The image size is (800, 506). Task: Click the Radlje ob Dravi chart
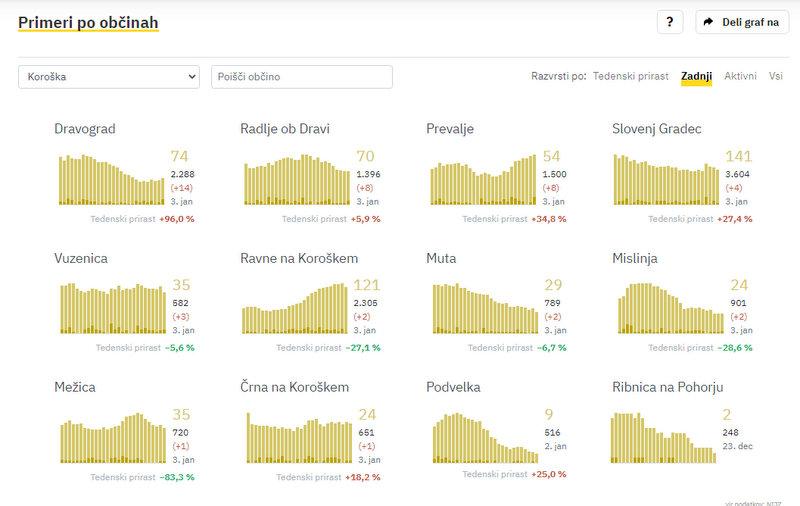[x=296, y=180]
